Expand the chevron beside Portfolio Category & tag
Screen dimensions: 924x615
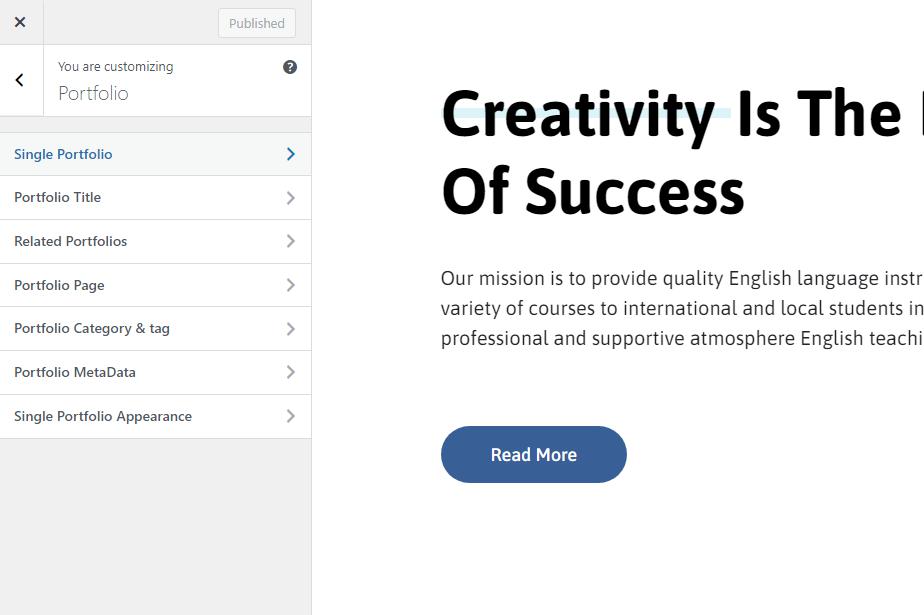[291, 329]
